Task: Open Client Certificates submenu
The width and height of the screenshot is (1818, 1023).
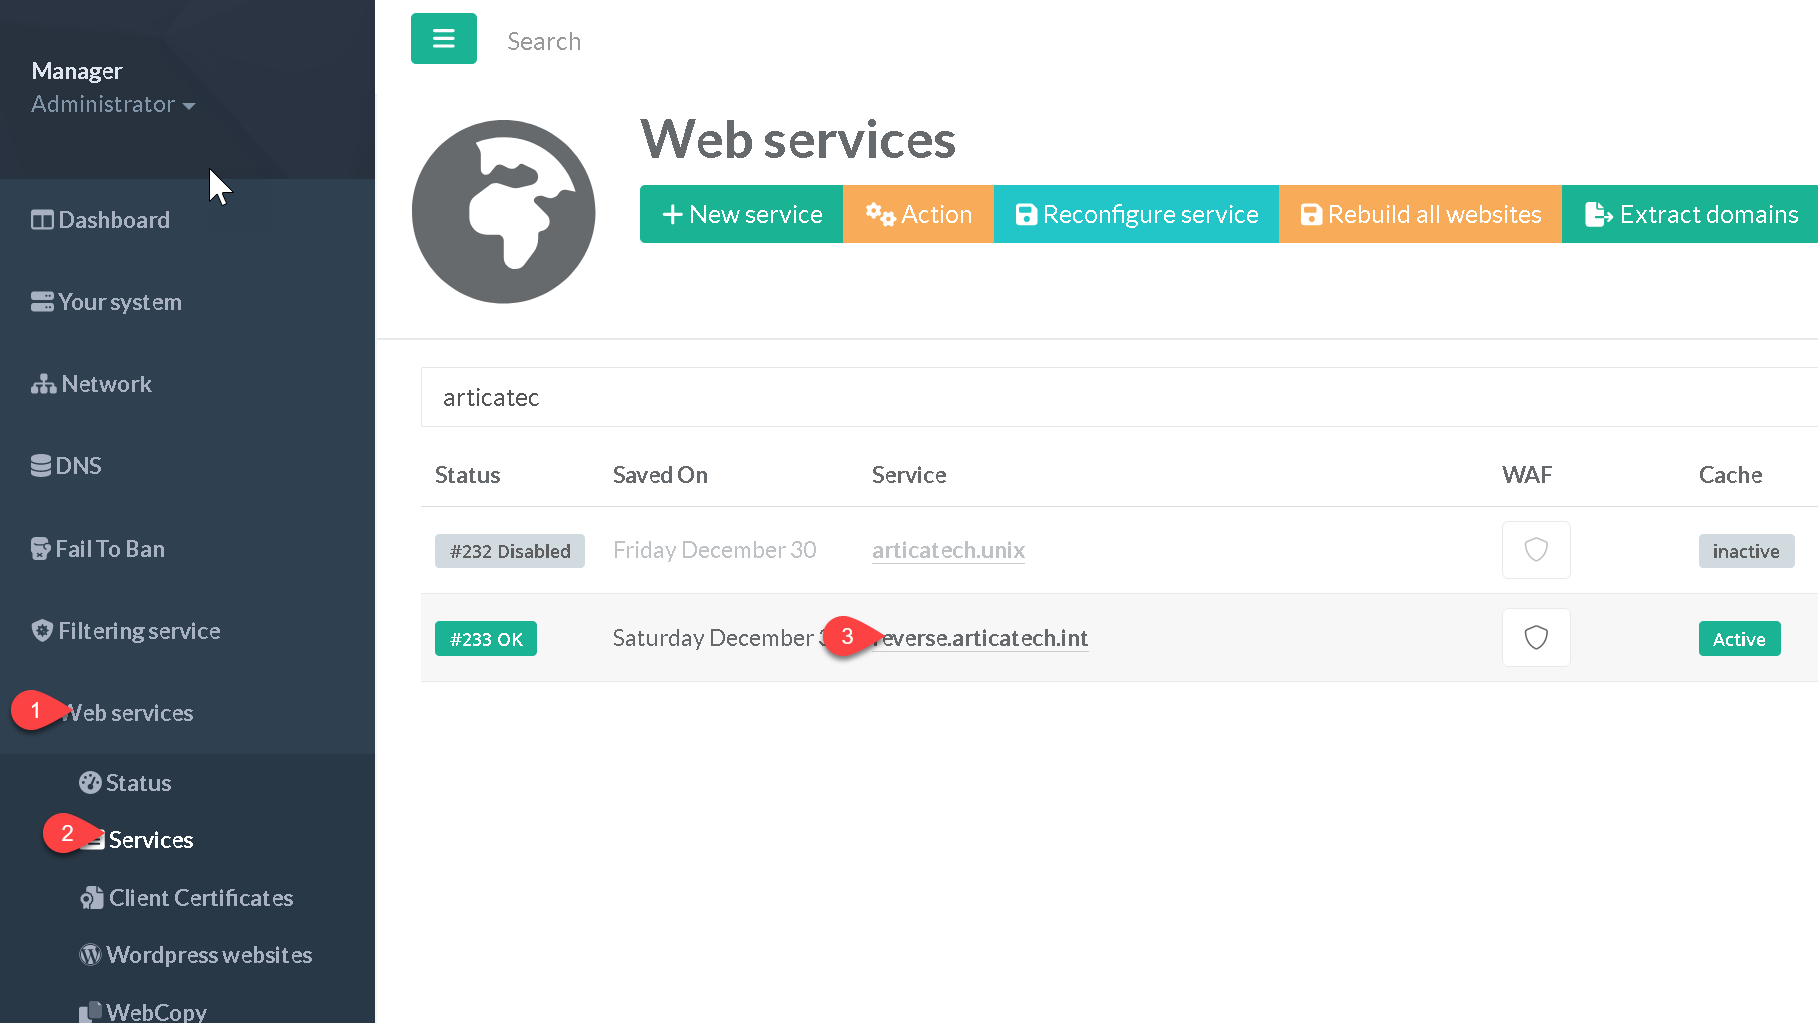Action: pyautogui.click(x=200, y=898)
